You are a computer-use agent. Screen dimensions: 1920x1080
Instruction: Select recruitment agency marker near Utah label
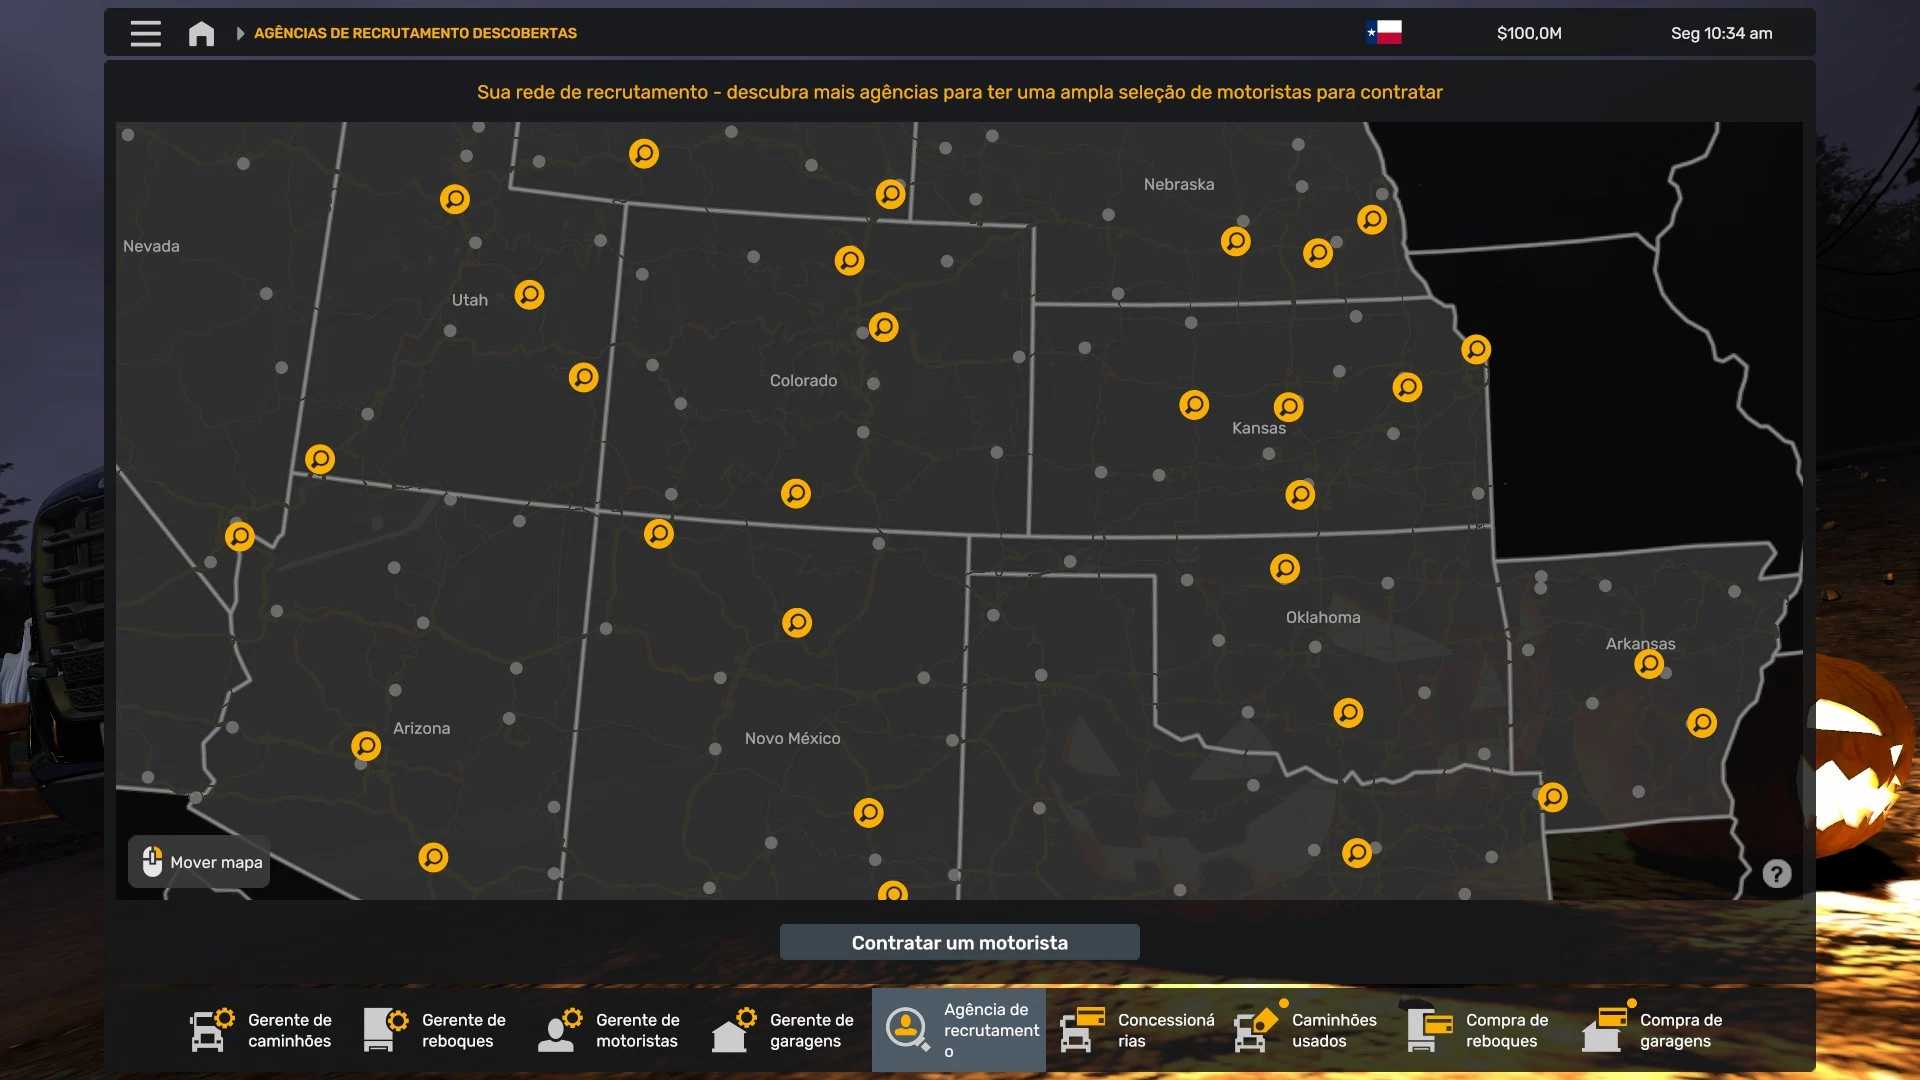529,295
